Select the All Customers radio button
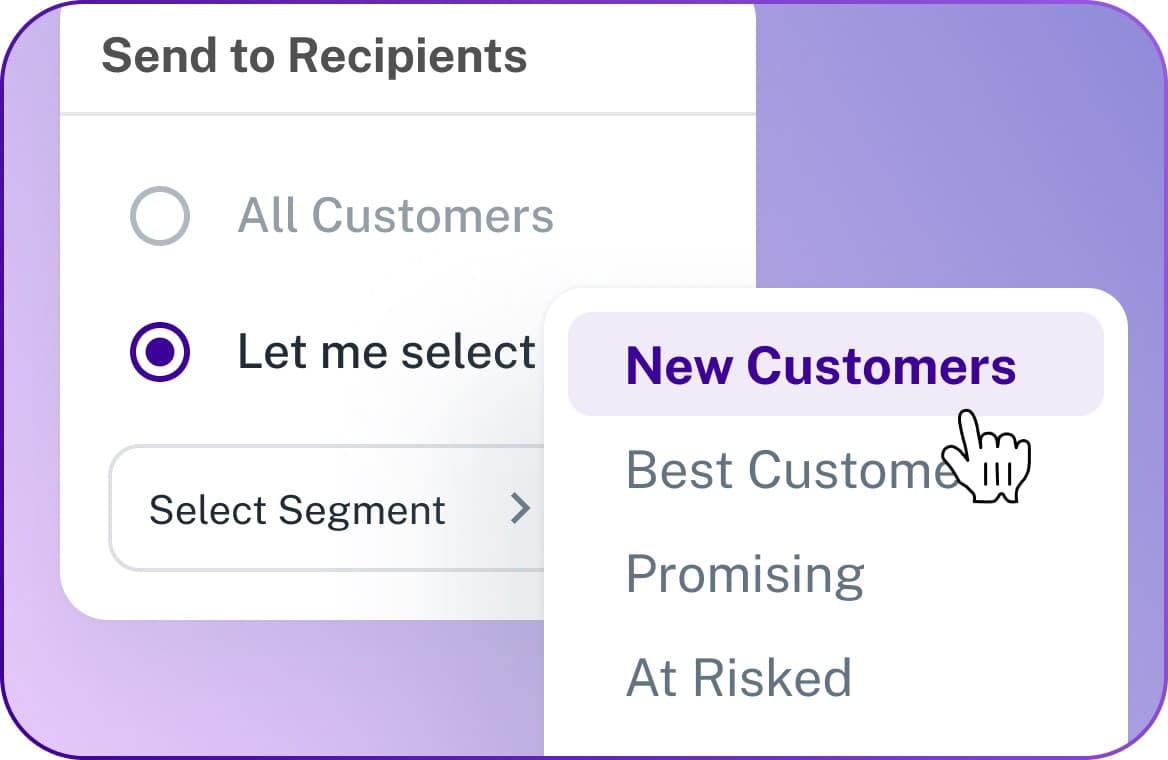The width and height of the screenshot is (1168, 760). pyautogui.click(x=160, y=216)
